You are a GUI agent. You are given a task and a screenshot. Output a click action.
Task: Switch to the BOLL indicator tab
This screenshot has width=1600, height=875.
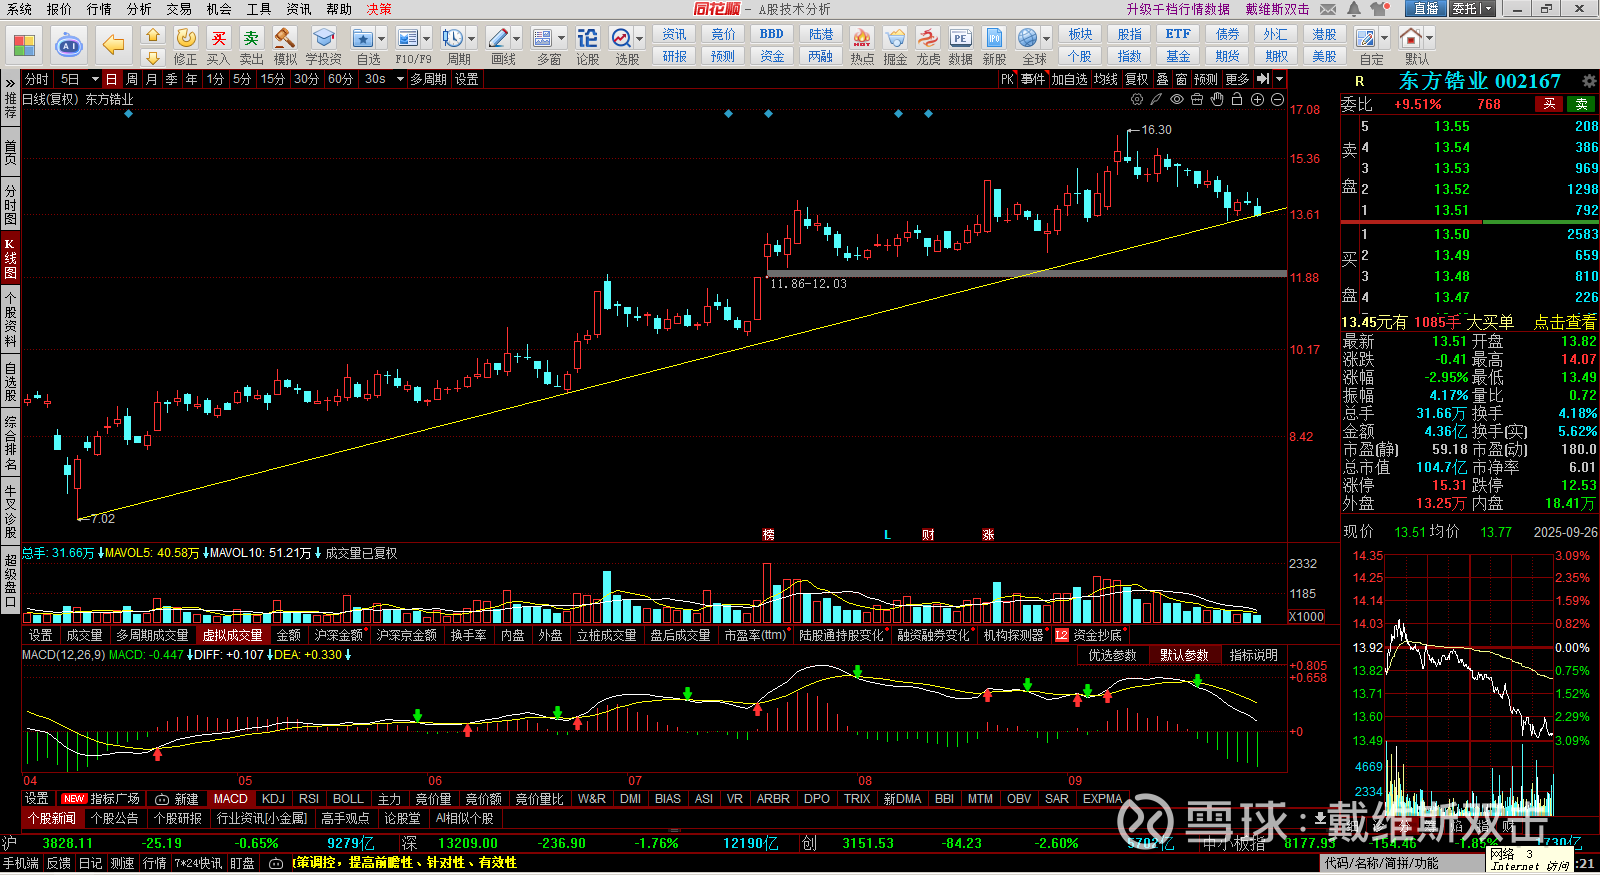pos(348,799)
